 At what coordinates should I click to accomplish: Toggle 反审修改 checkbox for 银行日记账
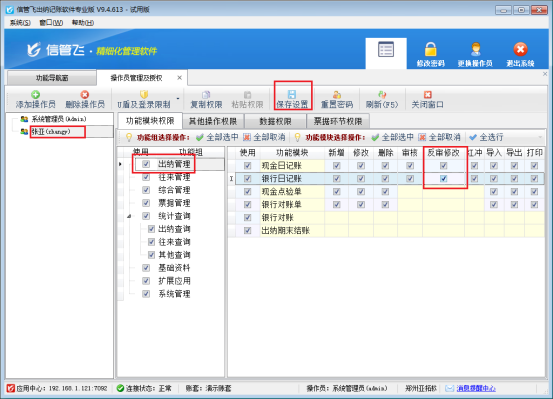tap(444, 179)
